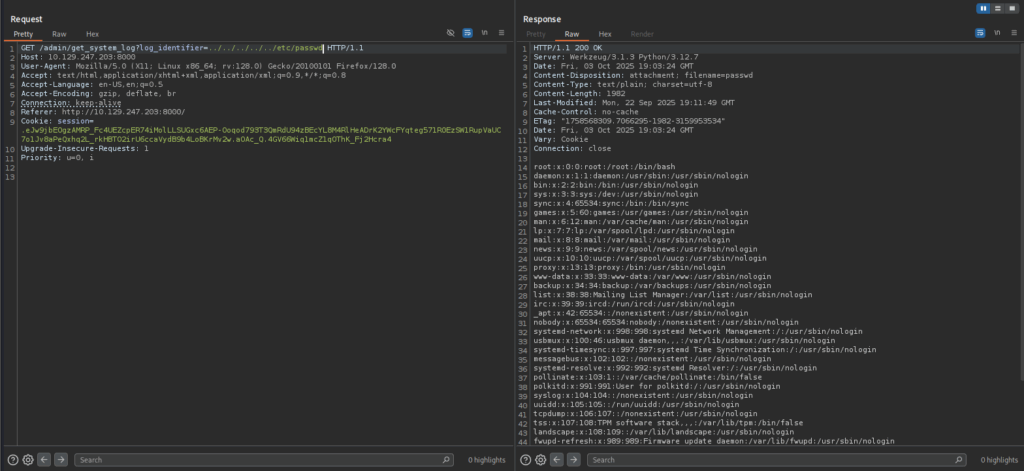Toggle the hidden-items eye icon in Request panel

(451, 33)
